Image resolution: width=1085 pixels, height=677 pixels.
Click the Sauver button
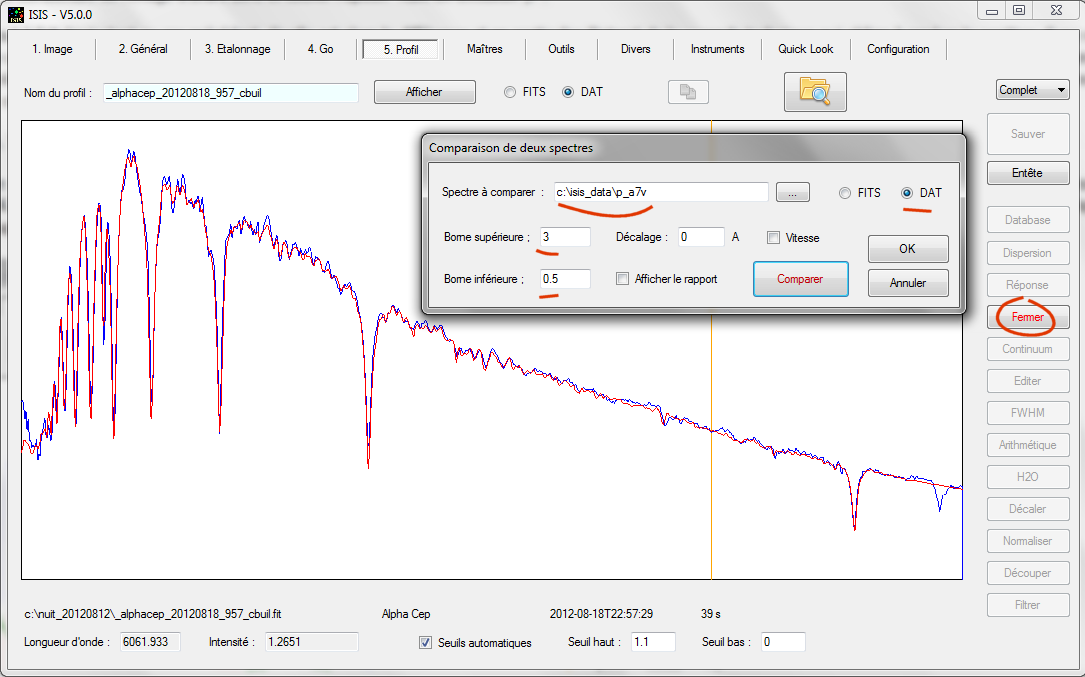coord(1028,134)
